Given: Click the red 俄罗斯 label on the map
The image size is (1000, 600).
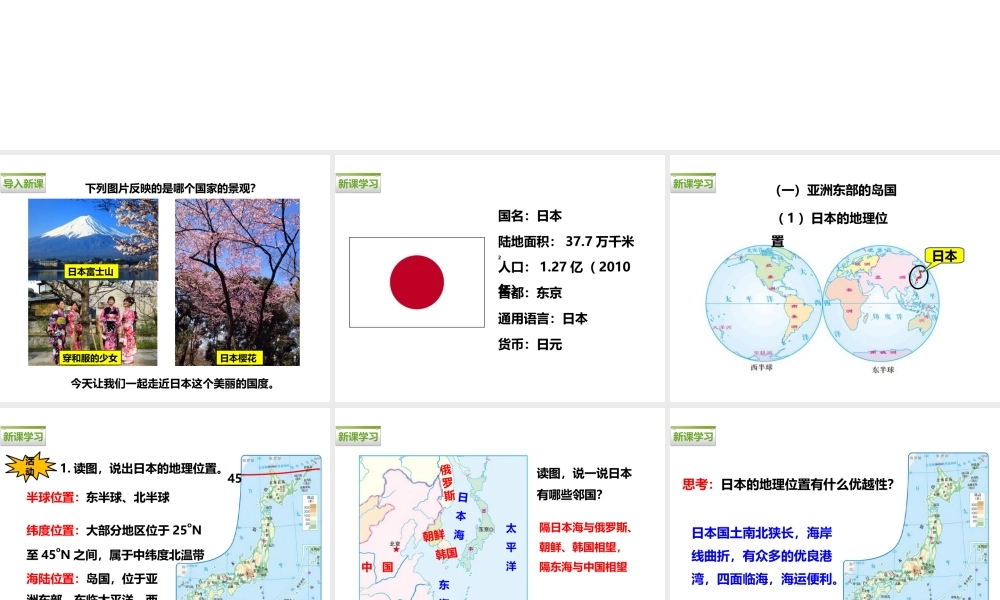Looking at the screenshot, I should tap(447, 483).
